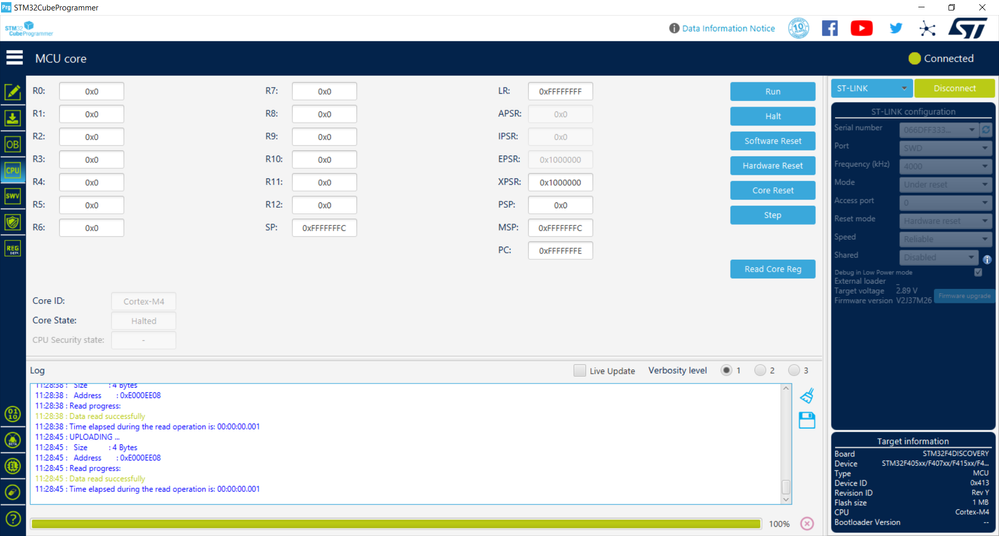Select verbosity level 1

(726, 370)
